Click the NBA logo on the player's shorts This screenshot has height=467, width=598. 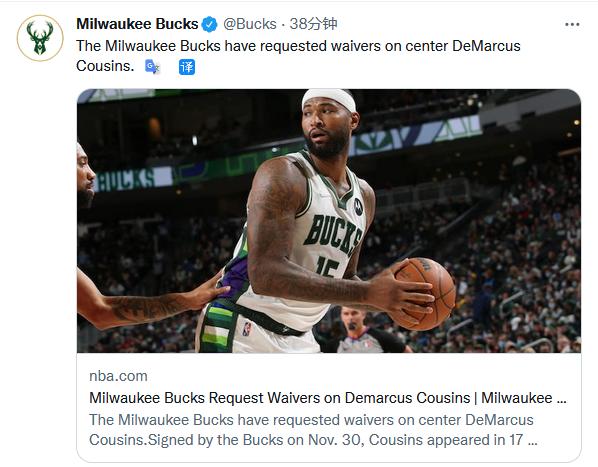(x=247, y=329)
